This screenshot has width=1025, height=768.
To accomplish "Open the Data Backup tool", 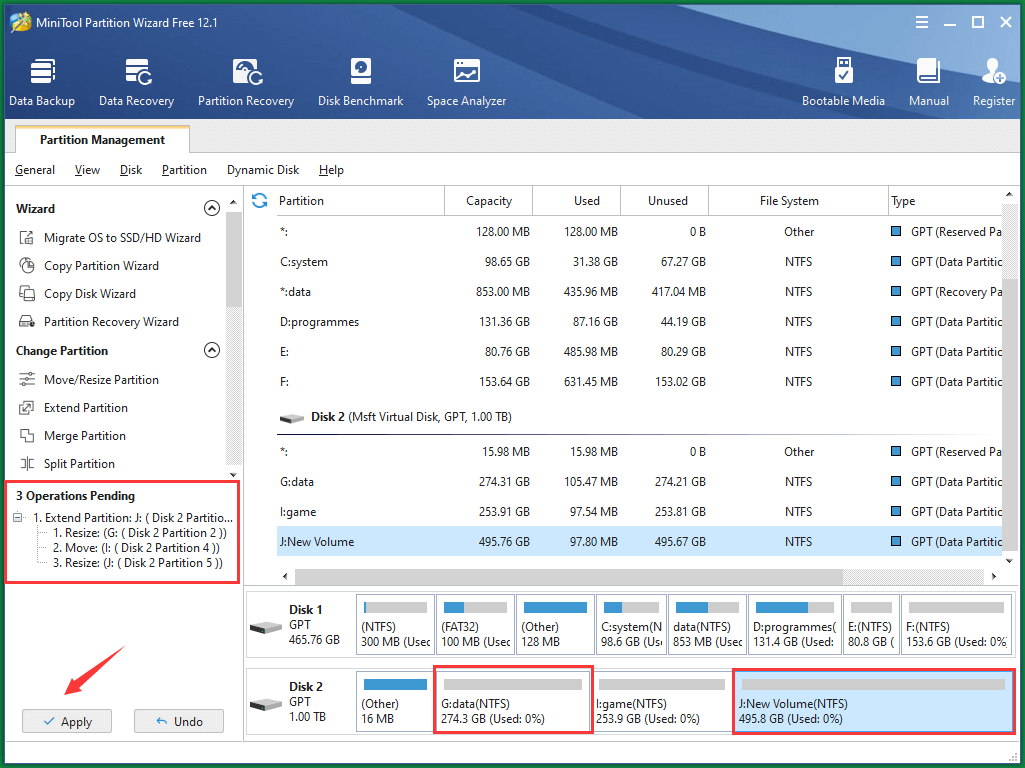I will 42,82.
